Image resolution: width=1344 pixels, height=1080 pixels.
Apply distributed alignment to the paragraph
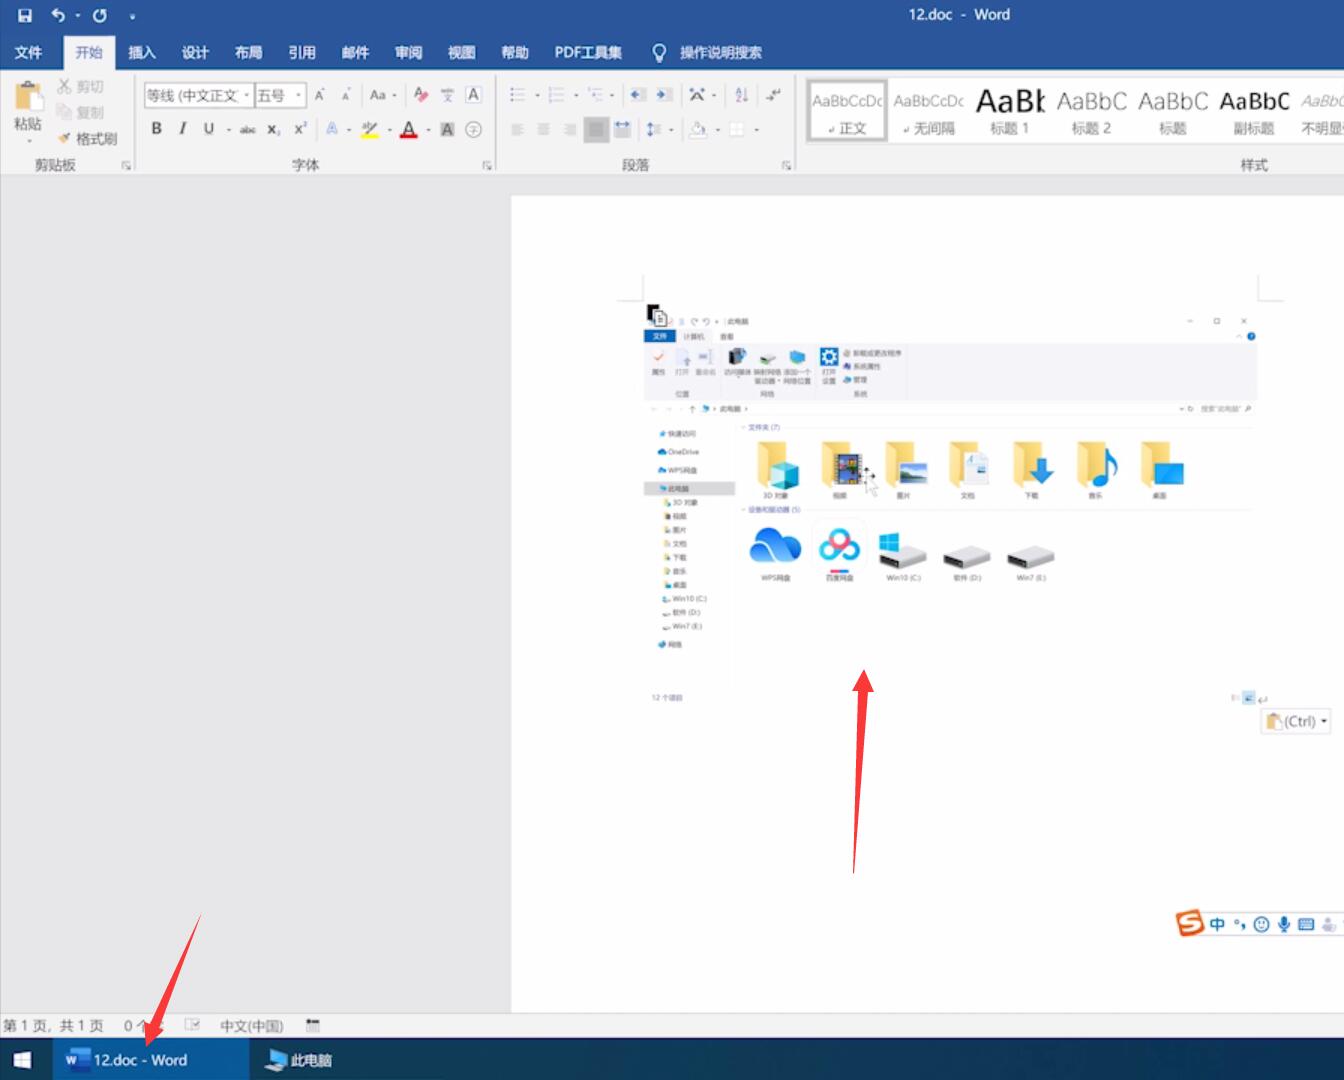coord(622,129)
